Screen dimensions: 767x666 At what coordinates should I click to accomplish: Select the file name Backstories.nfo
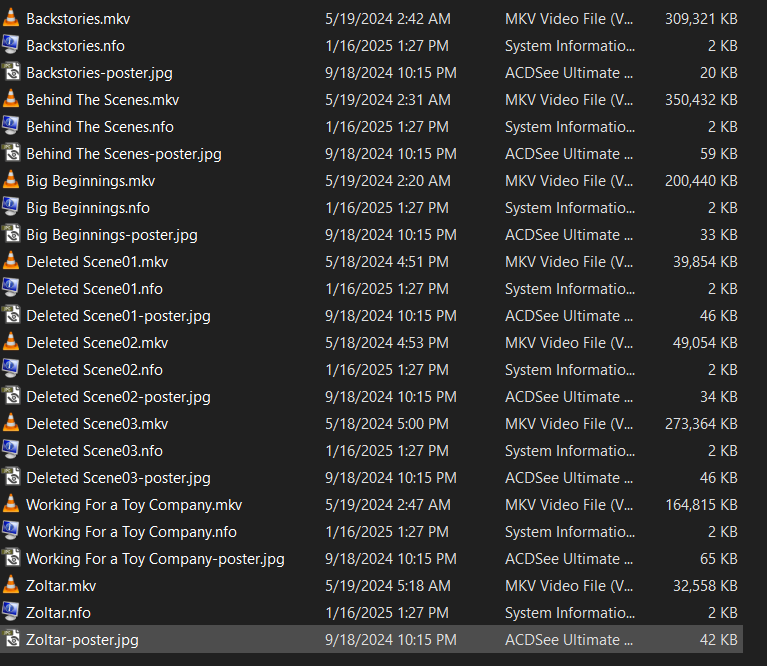point(75,45)
